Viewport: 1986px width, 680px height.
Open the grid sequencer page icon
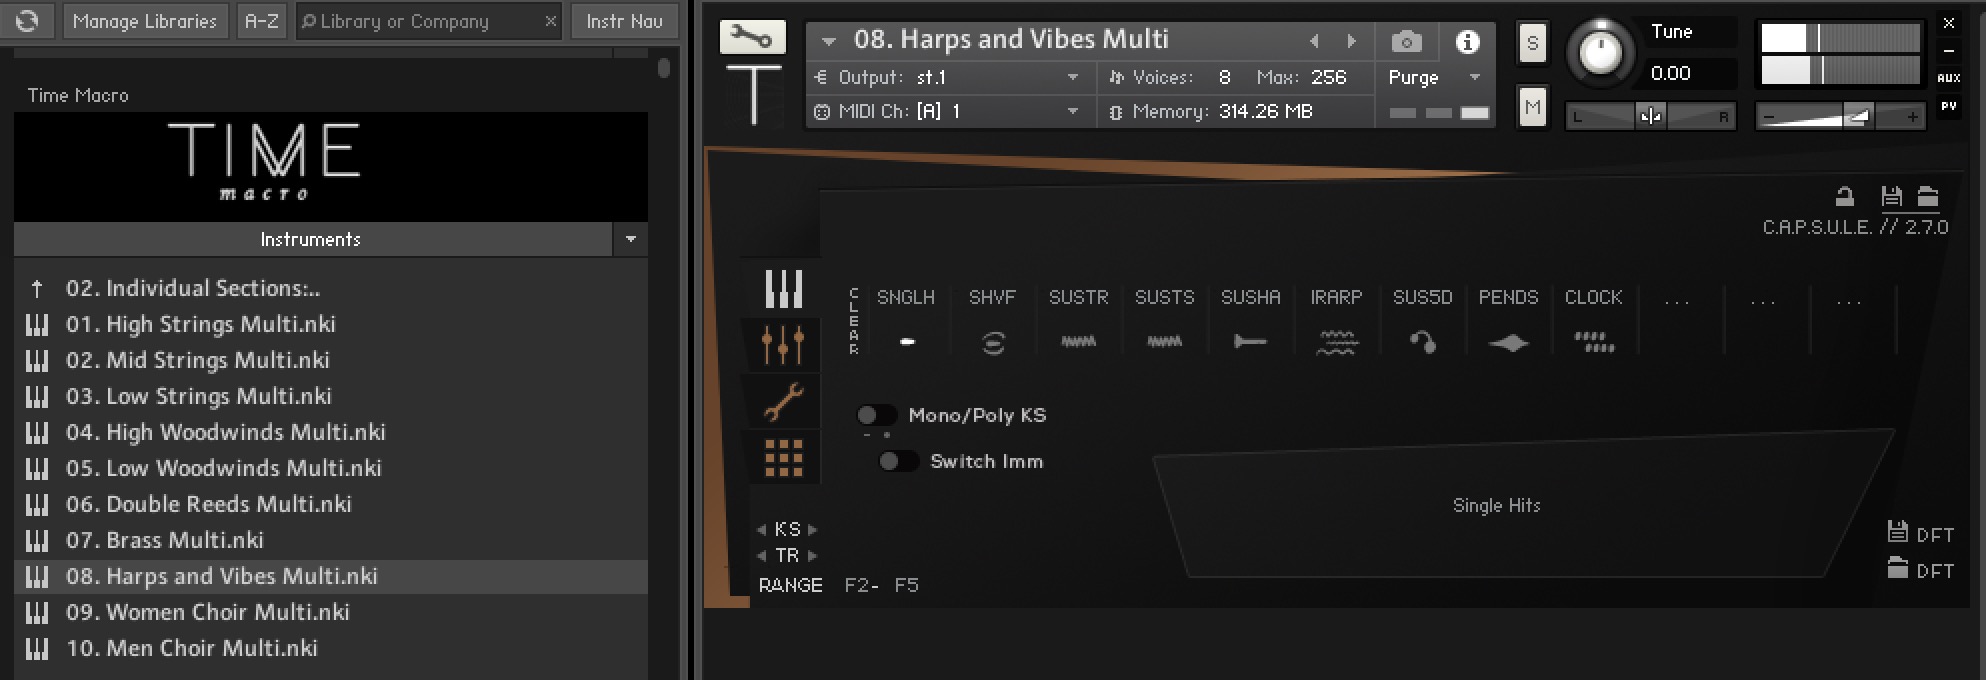pos(784,457)
